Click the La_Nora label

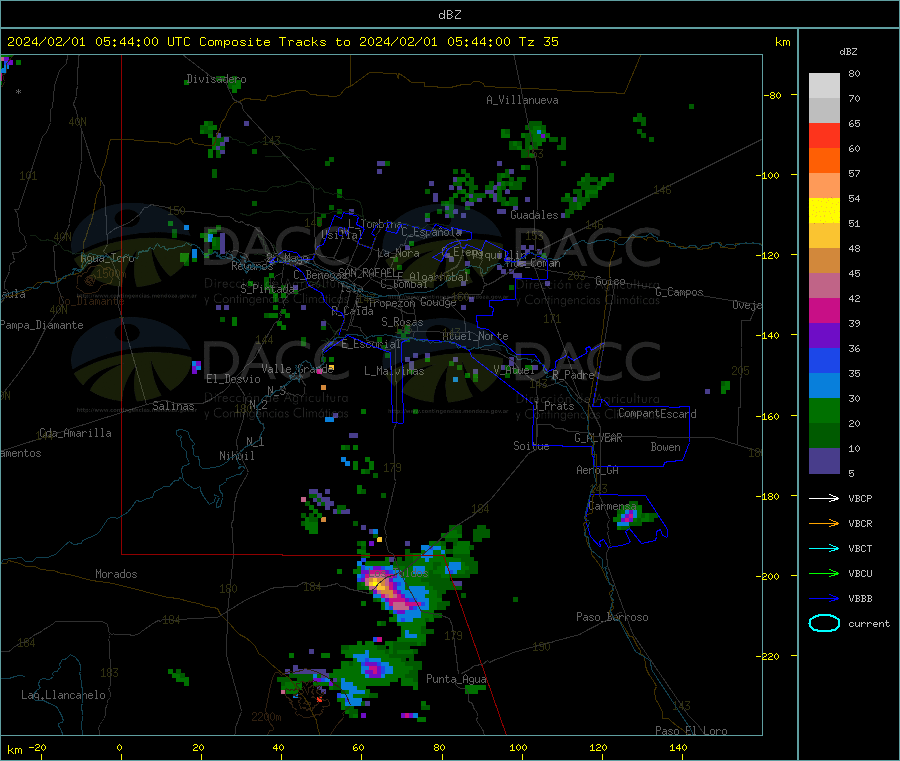click(398, 253)
